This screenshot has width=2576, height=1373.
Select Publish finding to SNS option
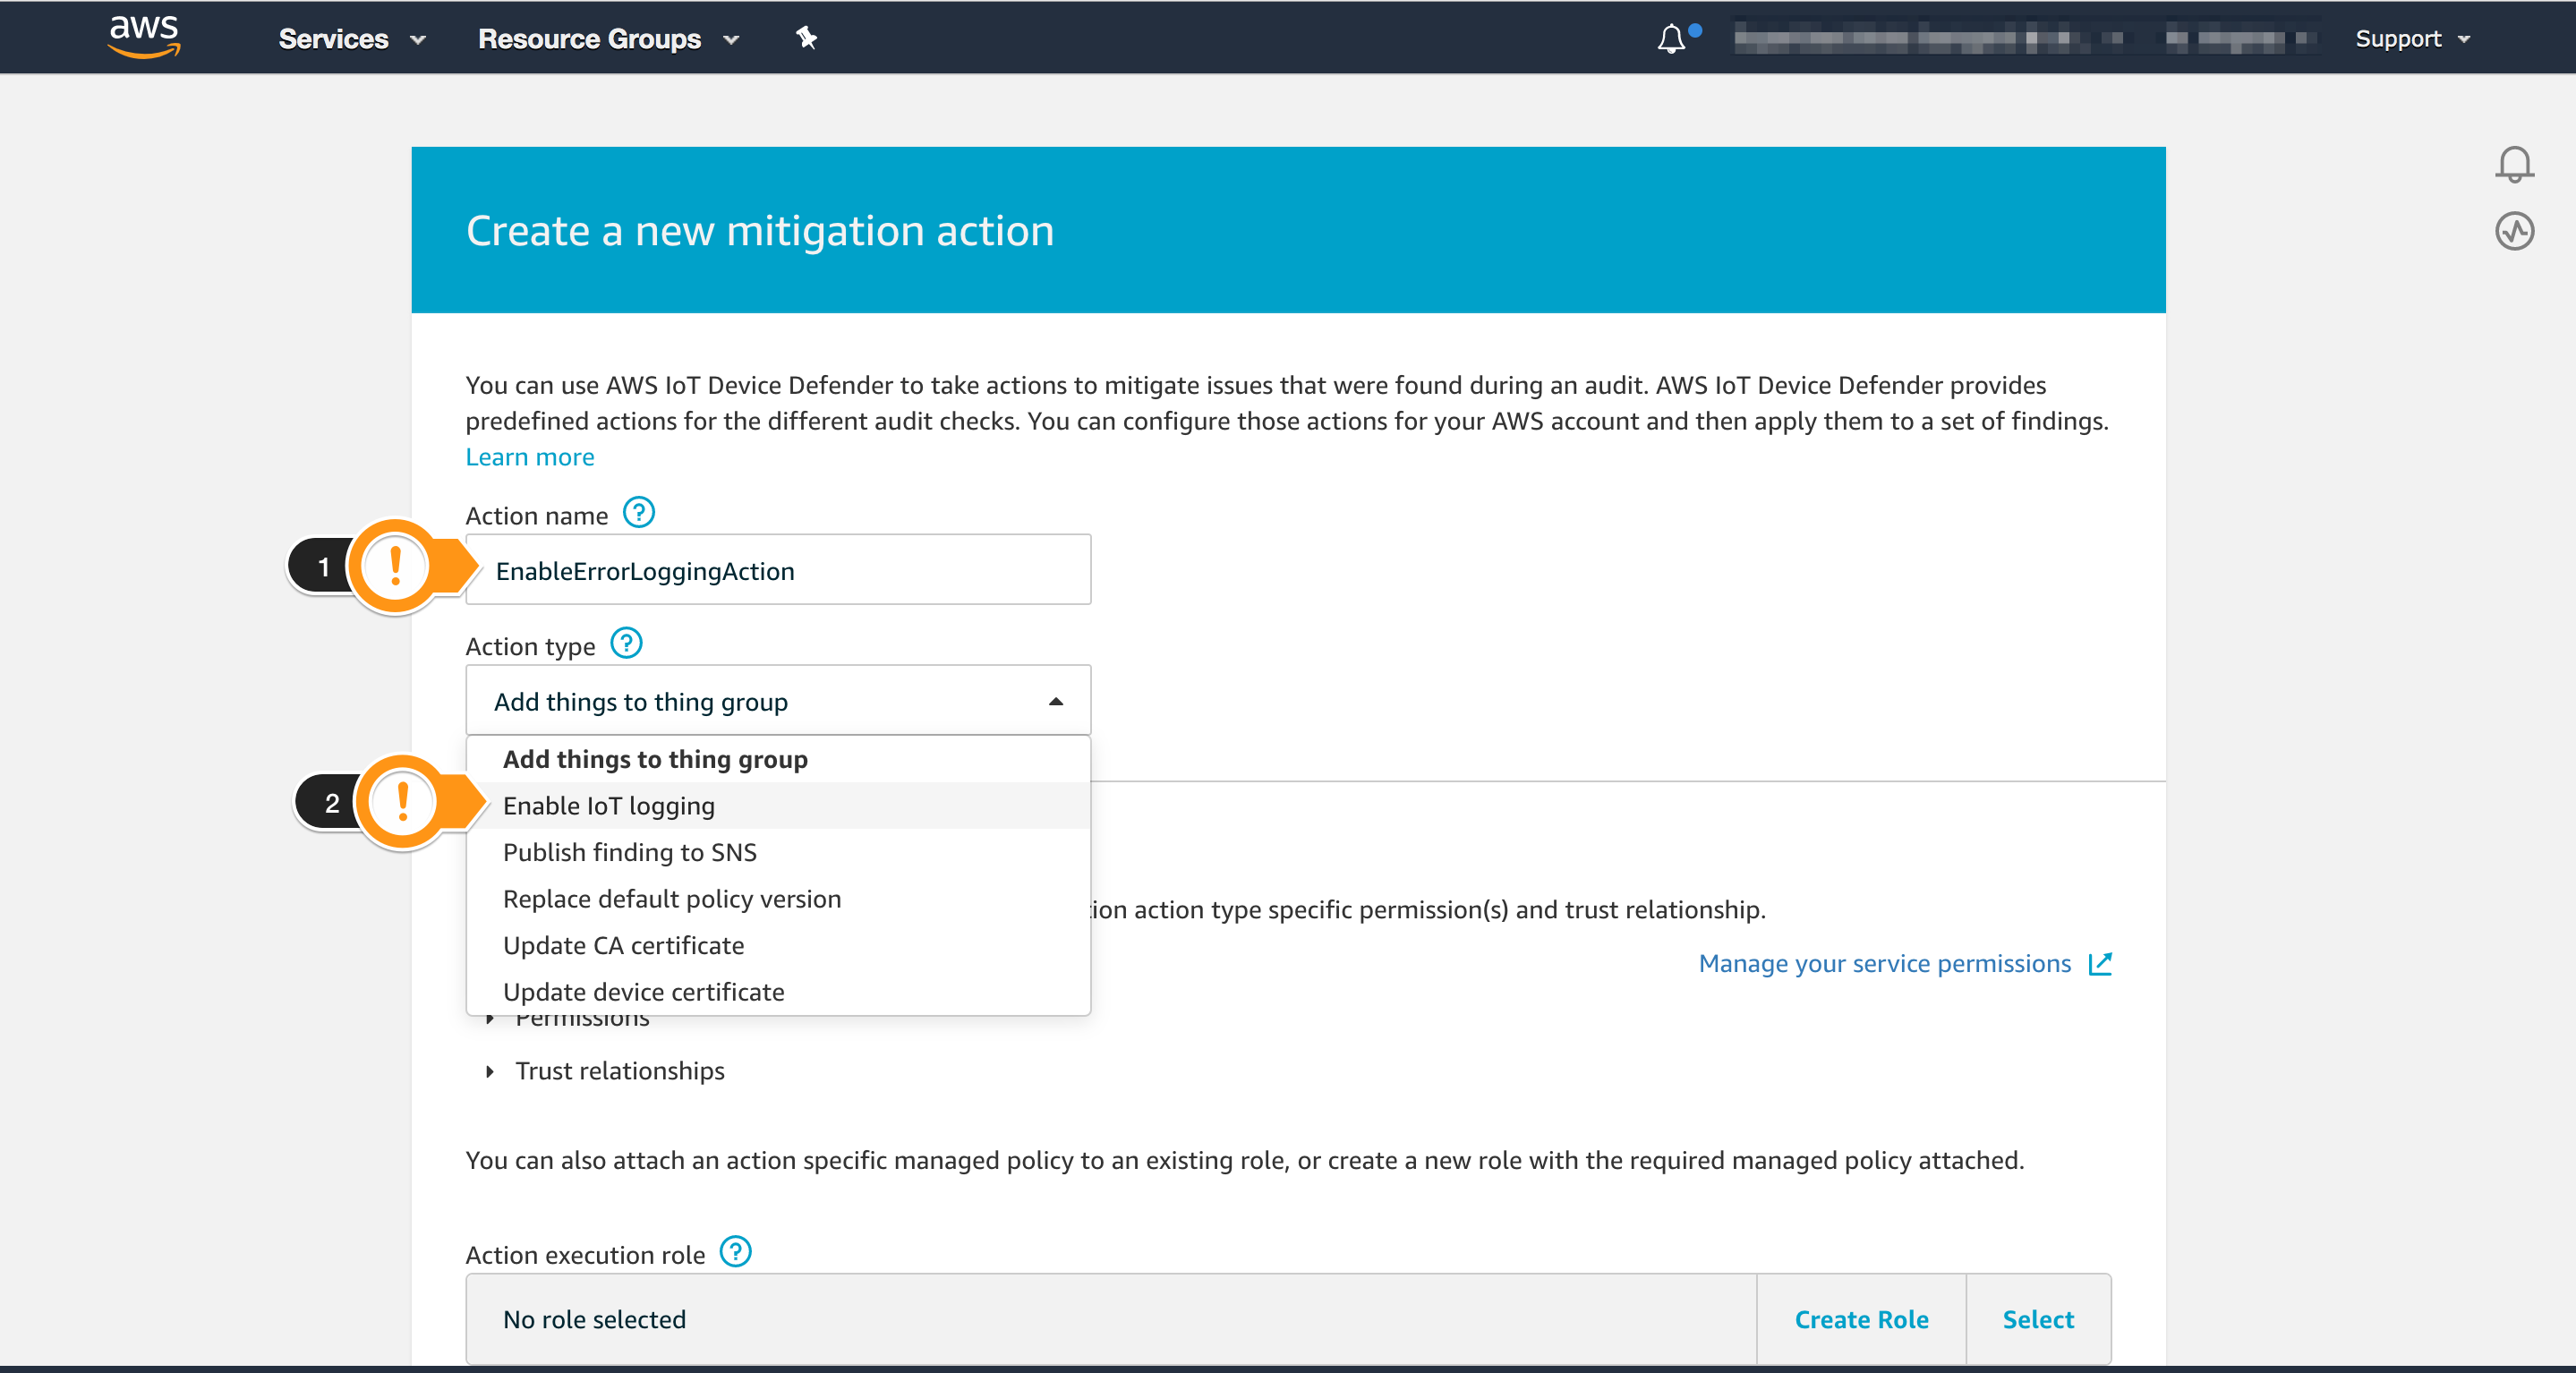(x=778, y=852)
